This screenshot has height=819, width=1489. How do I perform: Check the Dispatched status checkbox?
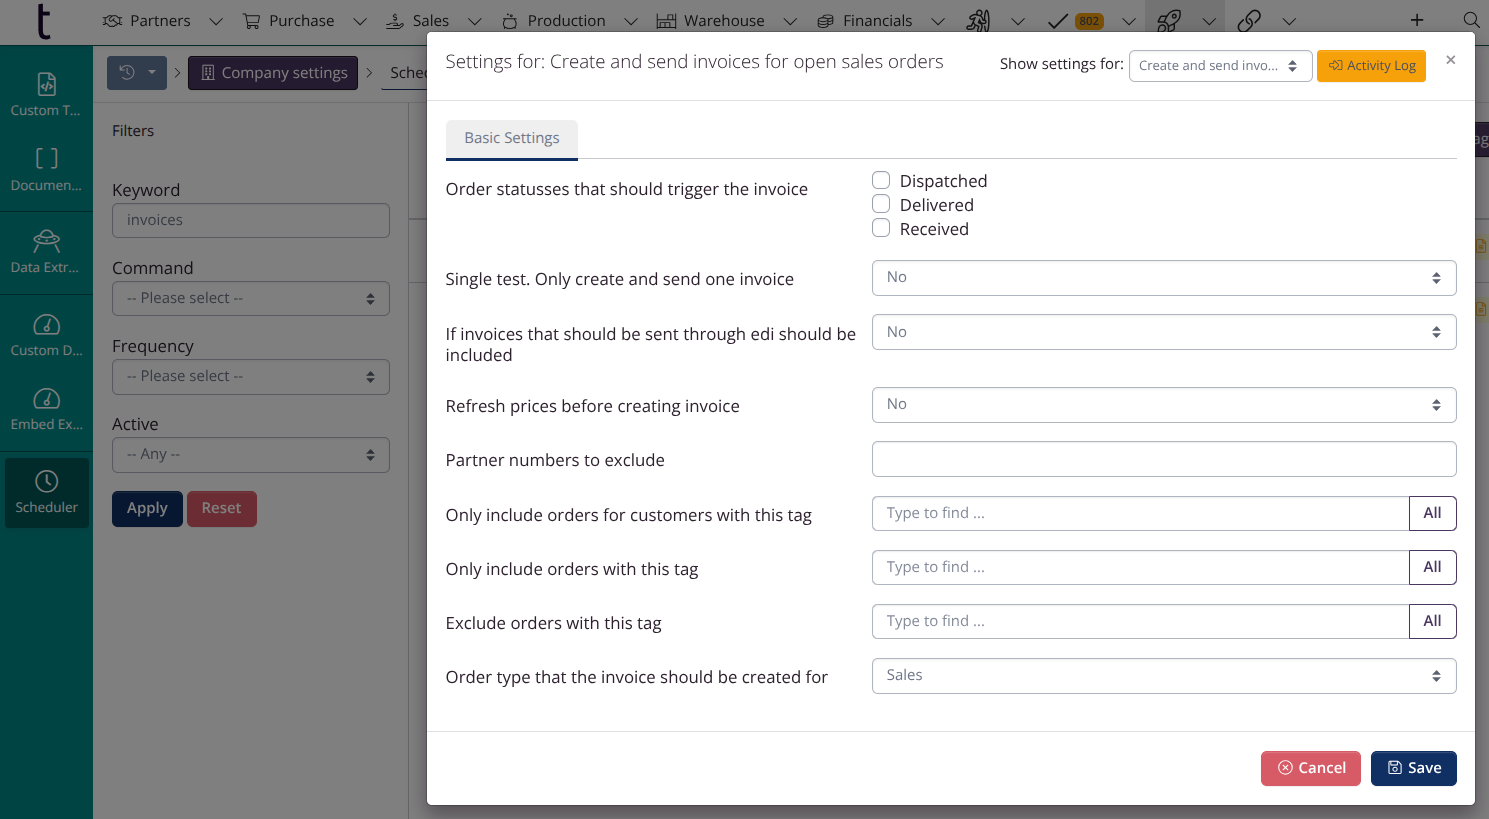click(x=881, y=180)
